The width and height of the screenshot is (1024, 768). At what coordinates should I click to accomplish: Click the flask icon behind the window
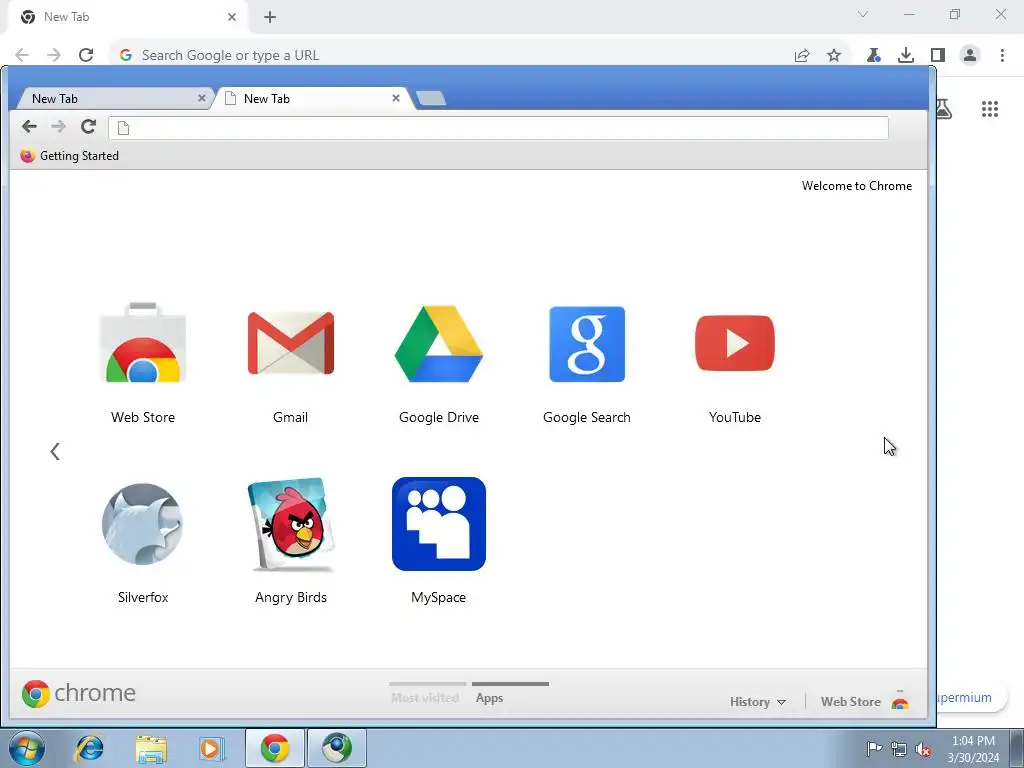[x=944, y=109]
